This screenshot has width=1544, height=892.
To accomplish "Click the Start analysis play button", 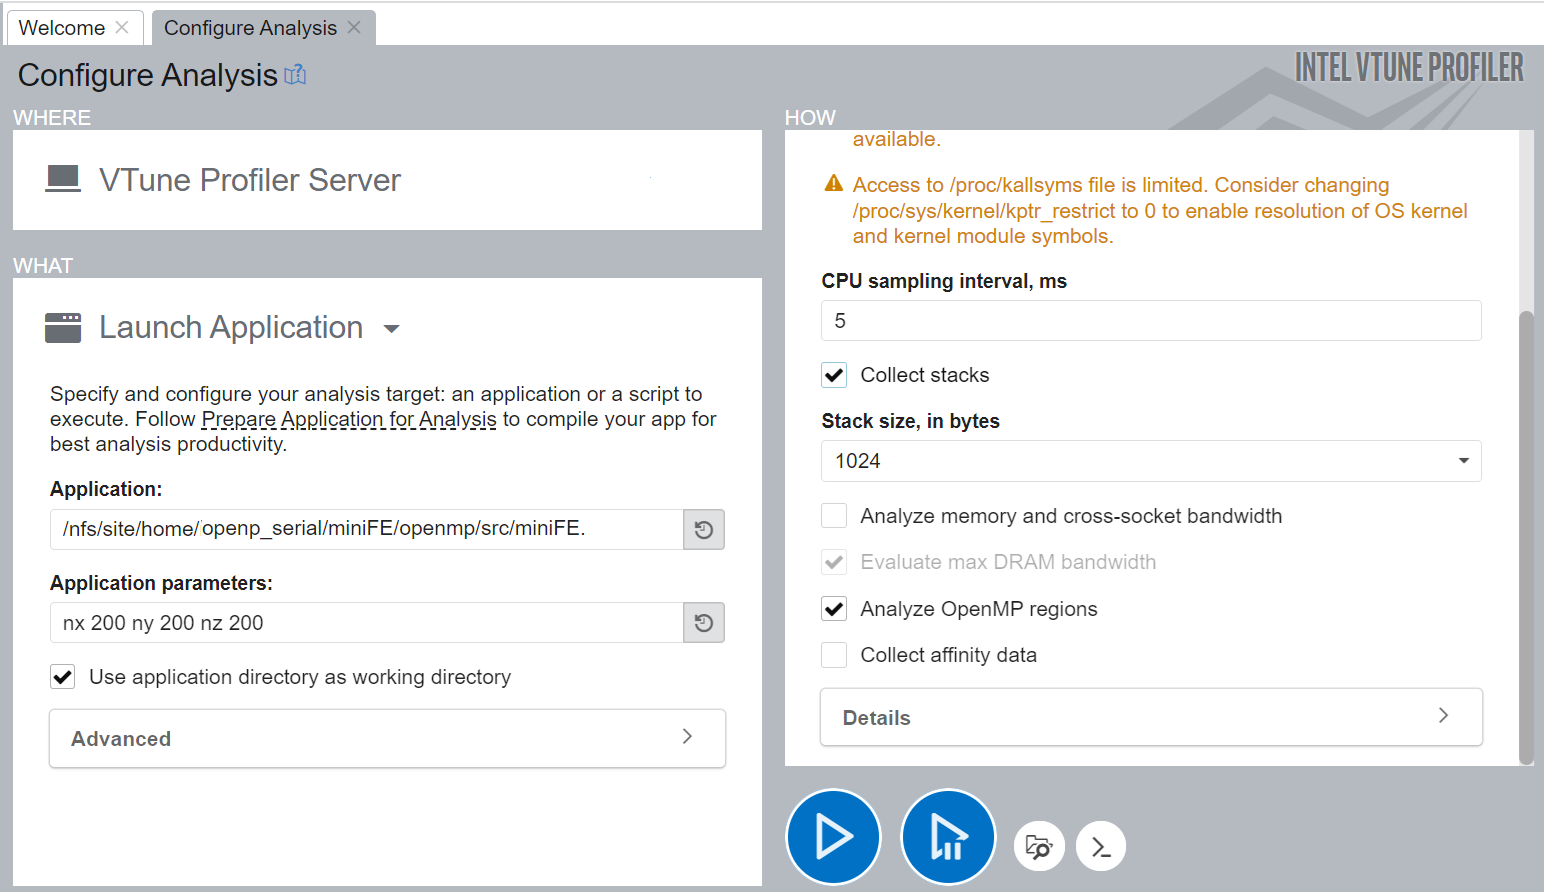I will (833, 837).
